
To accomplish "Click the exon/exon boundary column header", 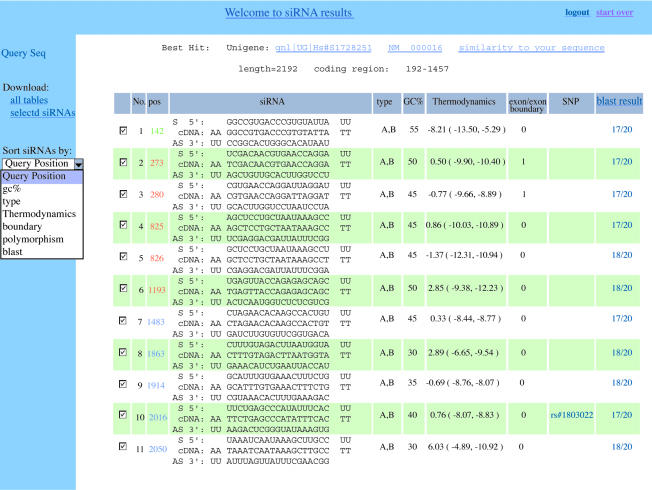I will (527, 105).
